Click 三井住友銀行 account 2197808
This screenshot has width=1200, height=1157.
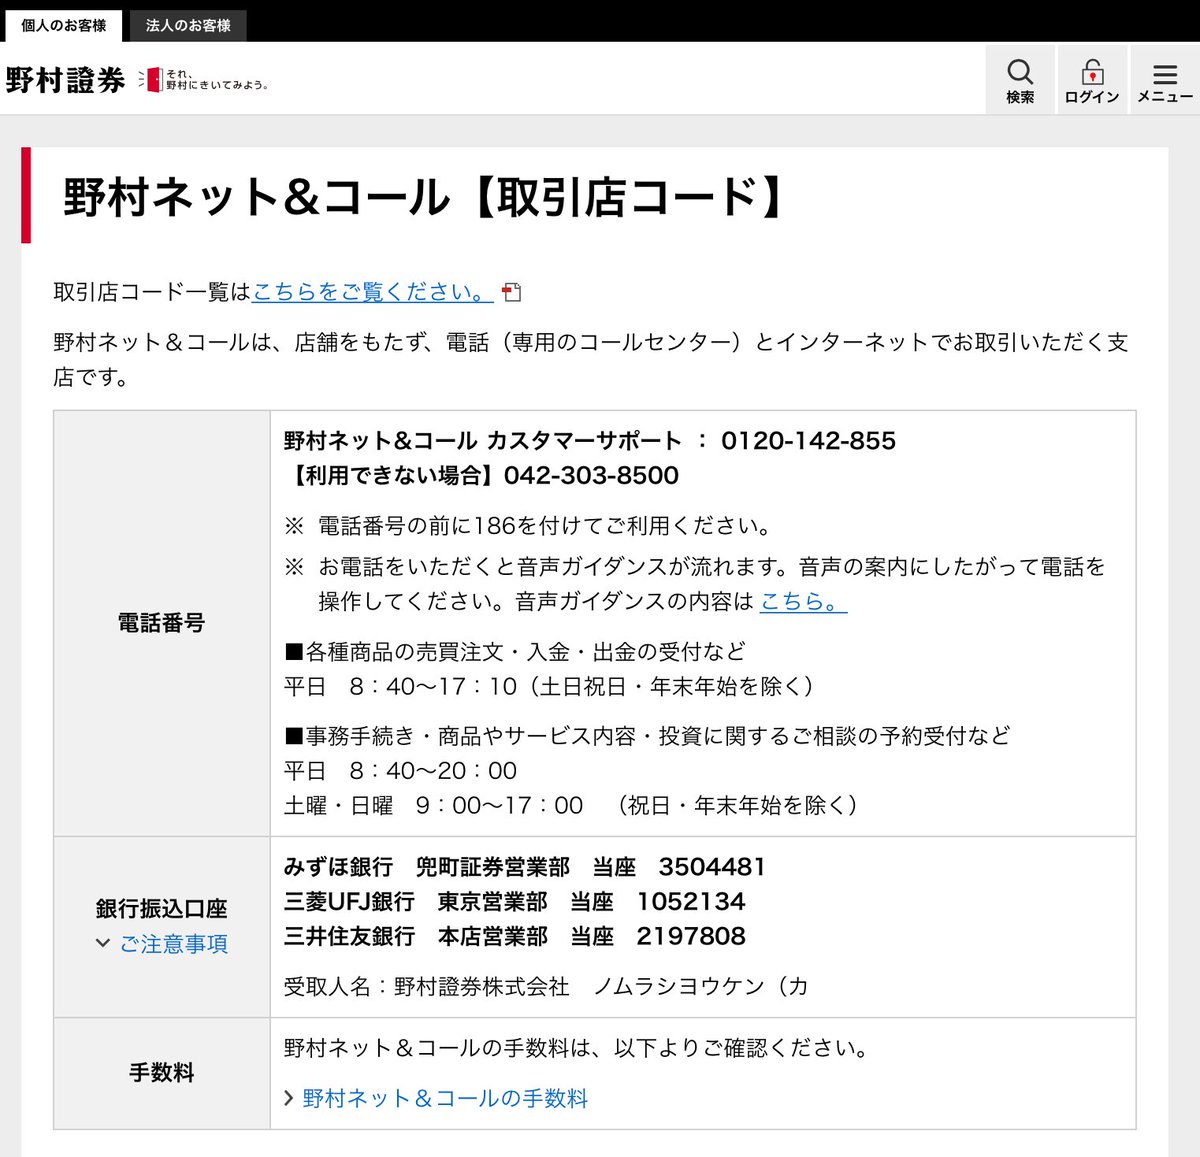click(514, 937)
